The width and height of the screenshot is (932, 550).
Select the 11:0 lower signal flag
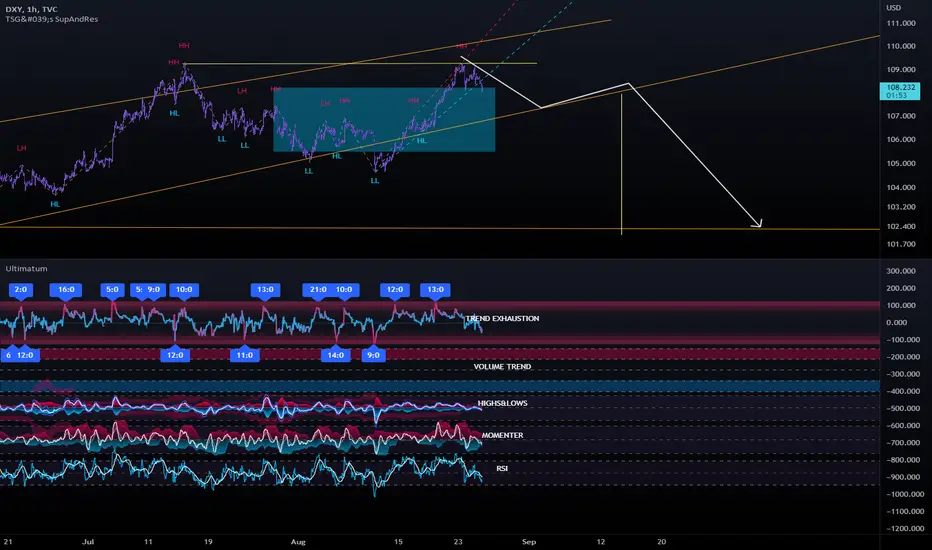coord(245,355)
